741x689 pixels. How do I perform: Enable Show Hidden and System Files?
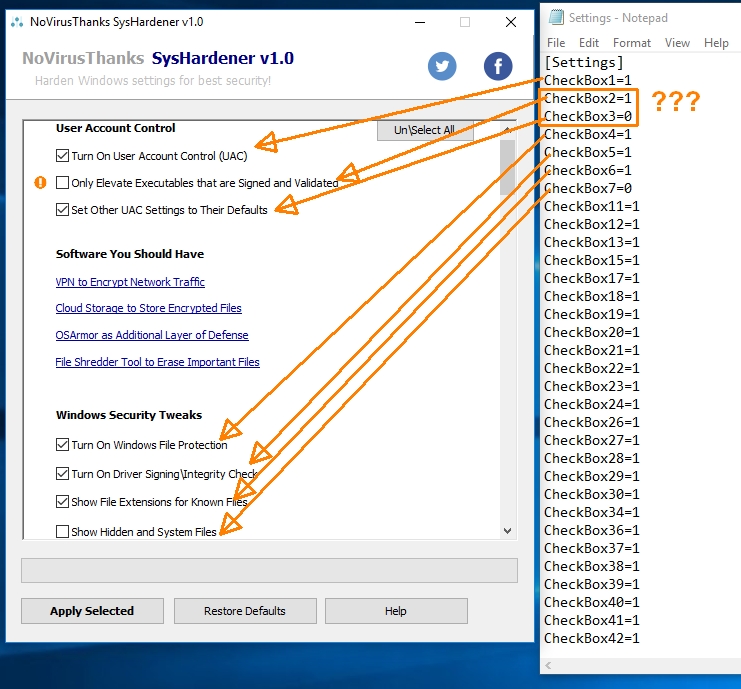pyautogui.click(x=62, y=532)
